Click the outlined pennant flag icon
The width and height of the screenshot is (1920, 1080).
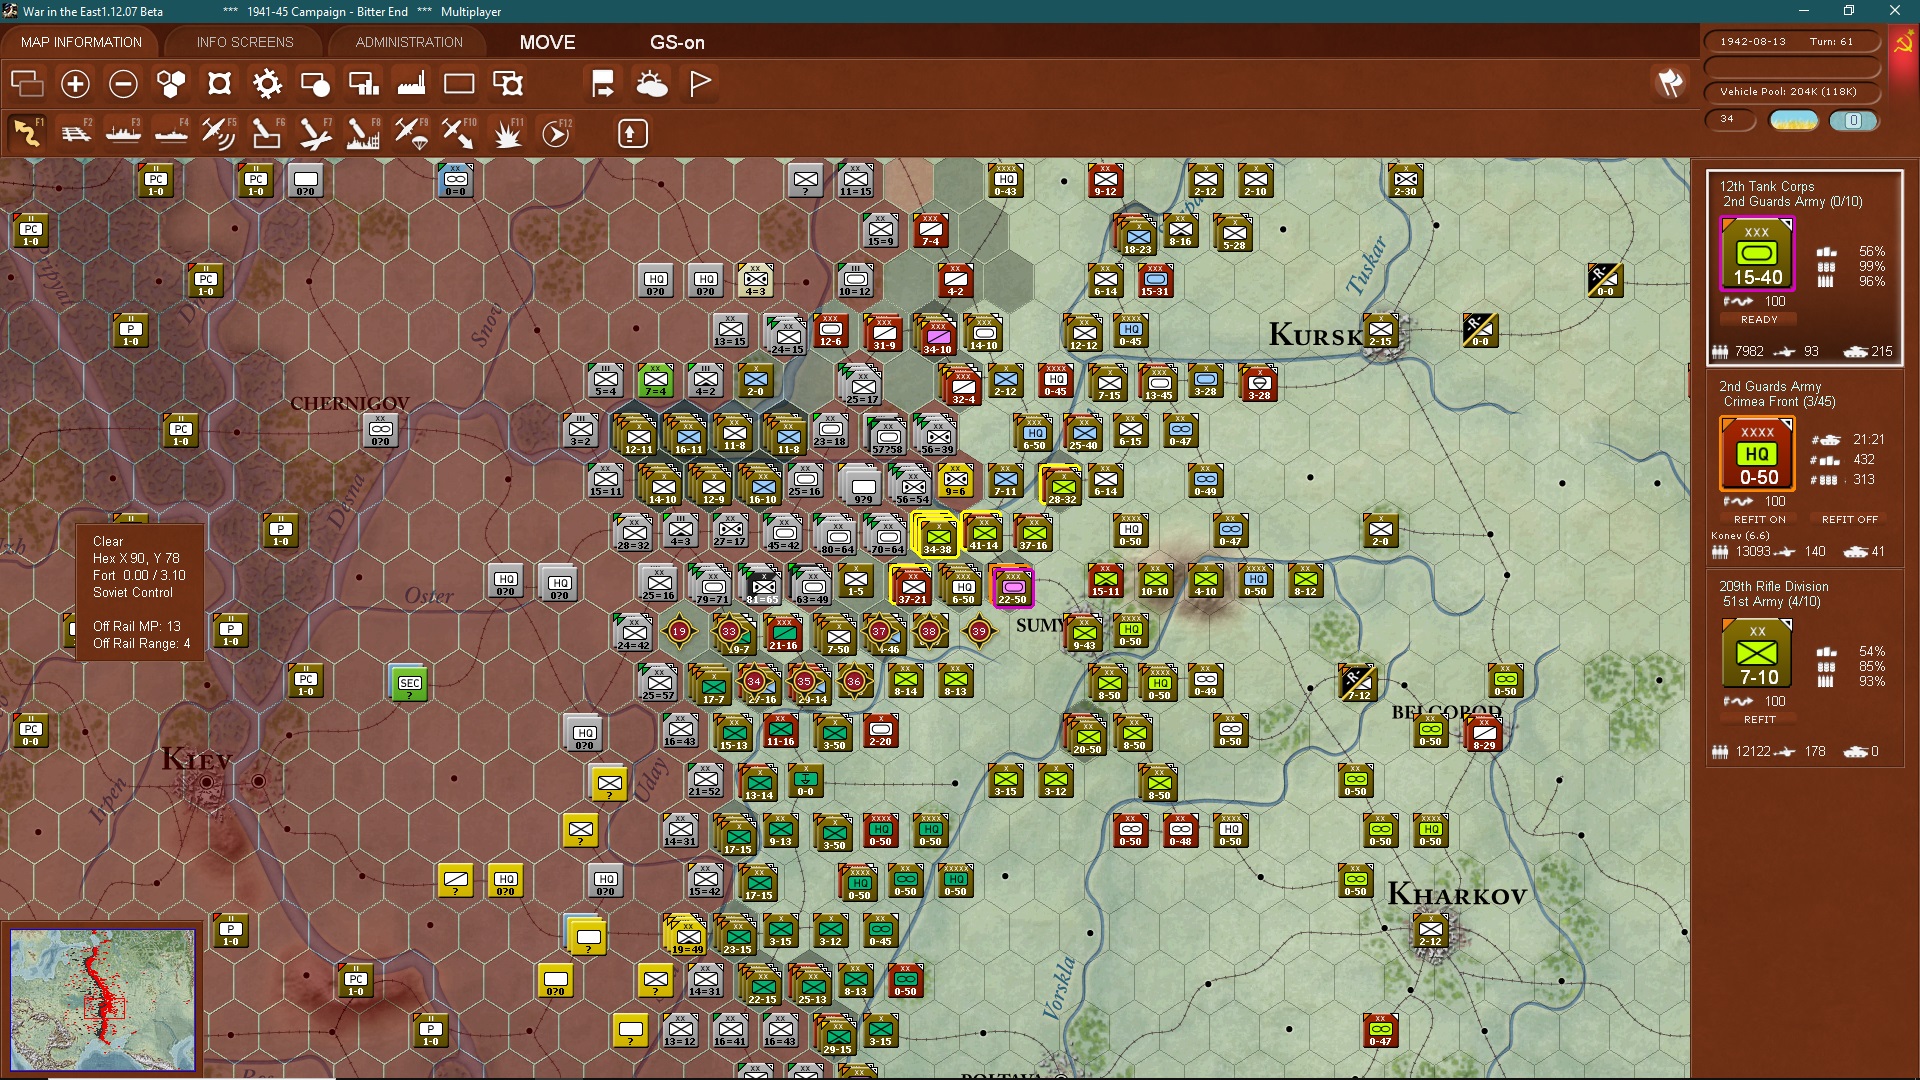pos(700,84)
